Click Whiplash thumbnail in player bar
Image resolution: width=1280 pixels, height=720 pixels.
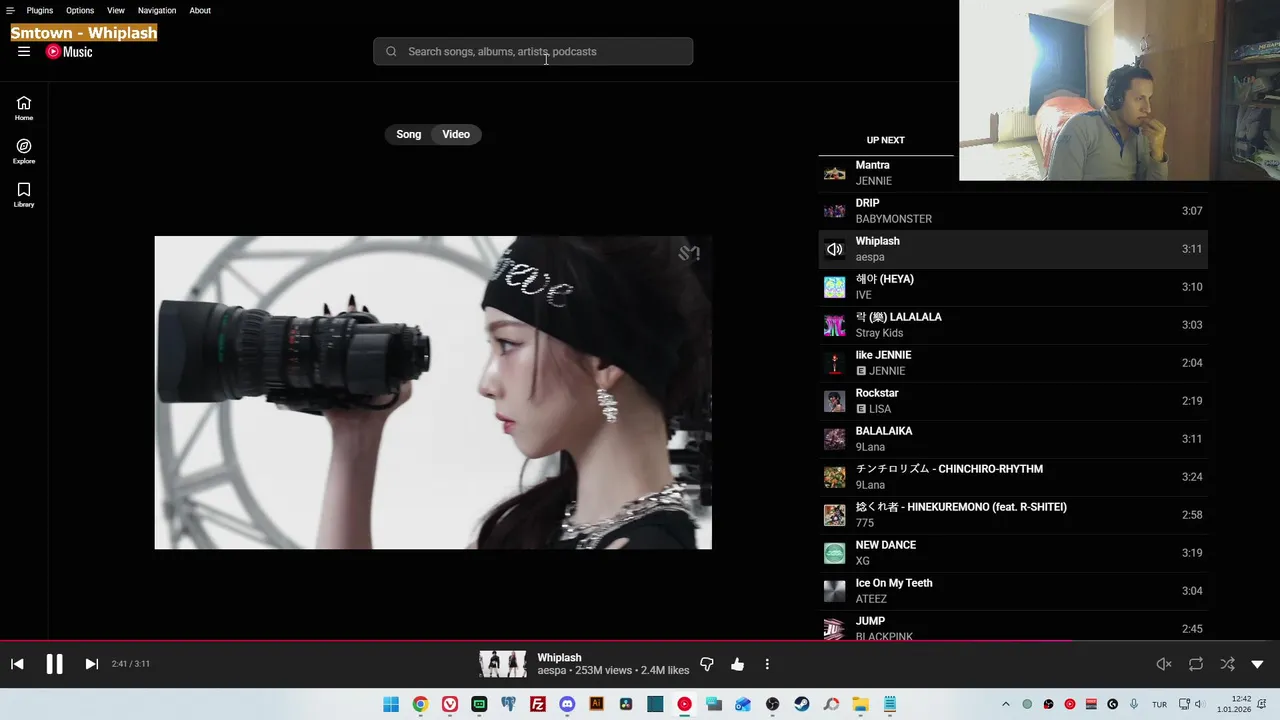[x=503, y=664]
